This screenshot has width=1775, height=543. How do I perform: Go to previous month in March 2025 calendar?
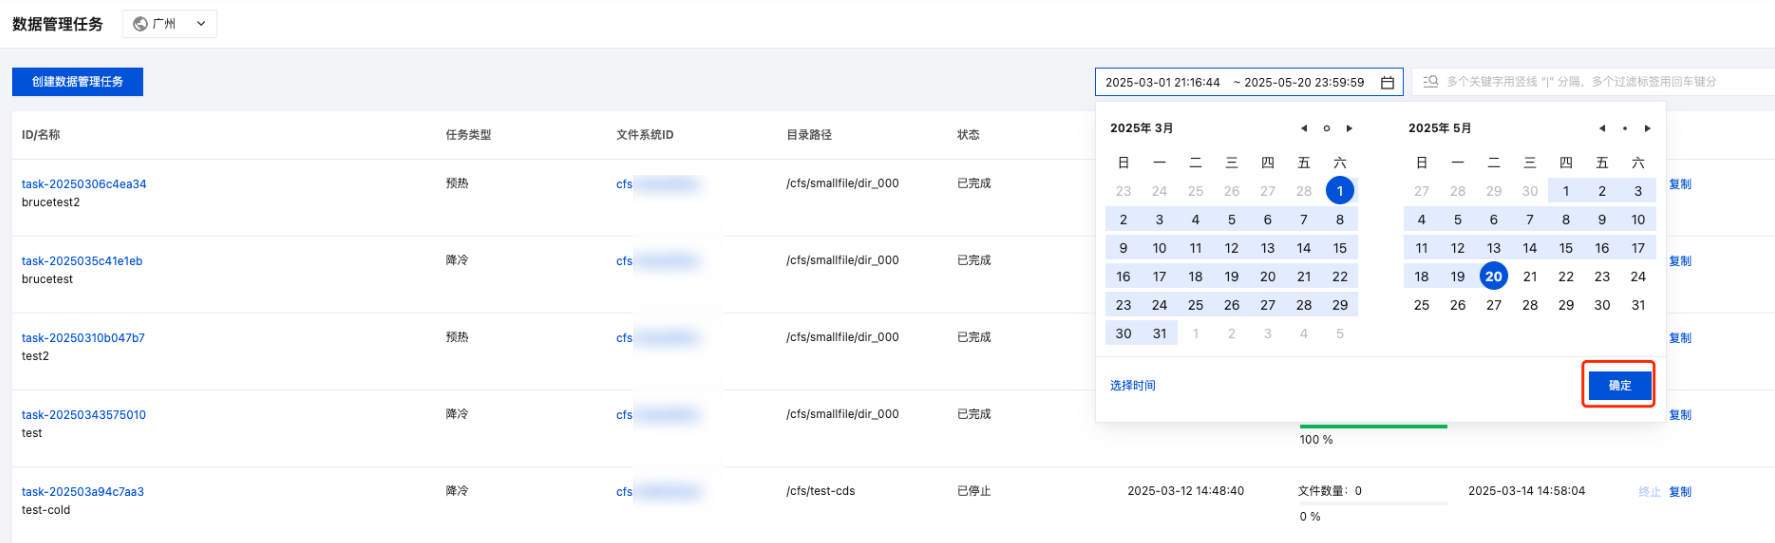pos(1303,128)
